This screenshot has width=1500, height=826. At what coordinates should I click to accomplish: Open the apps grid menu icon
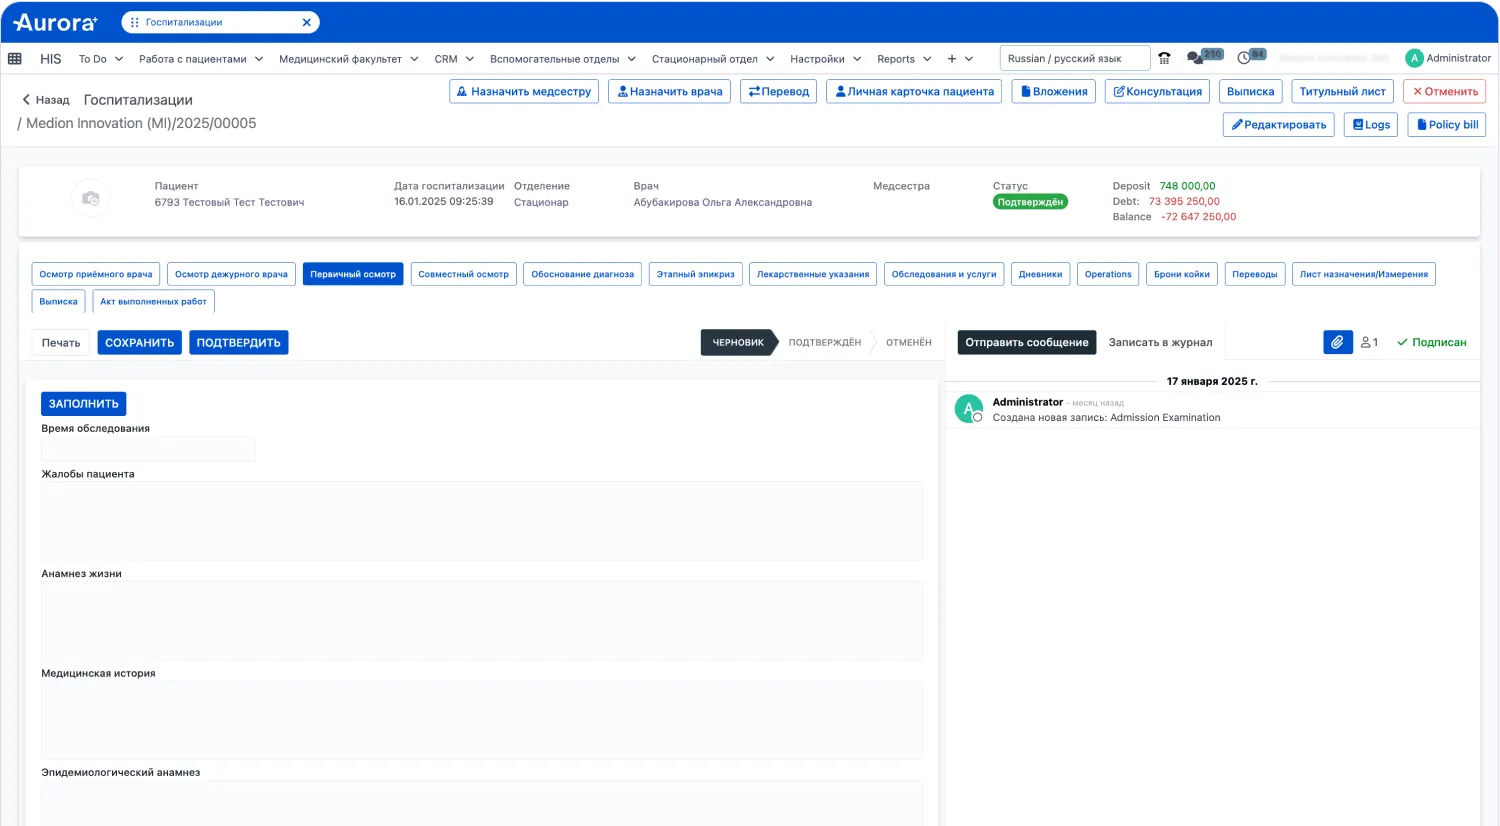(15, 59)
